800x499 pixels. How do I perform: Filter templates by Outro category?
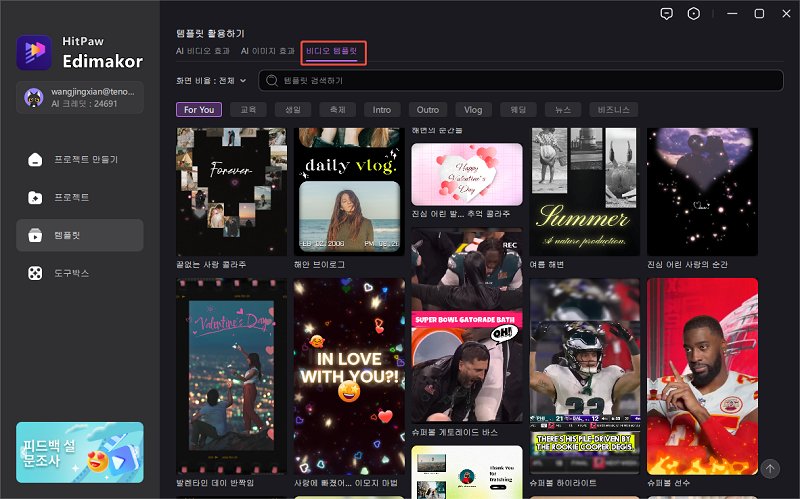pyautogui.click(x=428, y=110)
